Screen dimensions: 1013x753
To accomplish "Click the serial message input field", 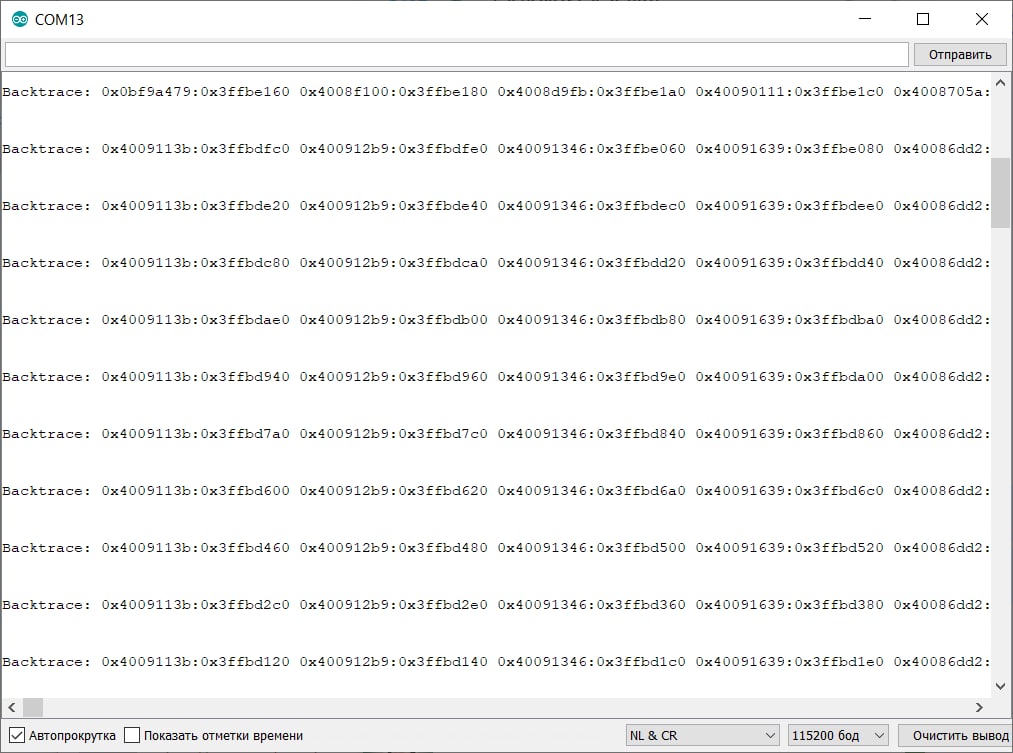I will pyautogui.click(x=457, y=54).
